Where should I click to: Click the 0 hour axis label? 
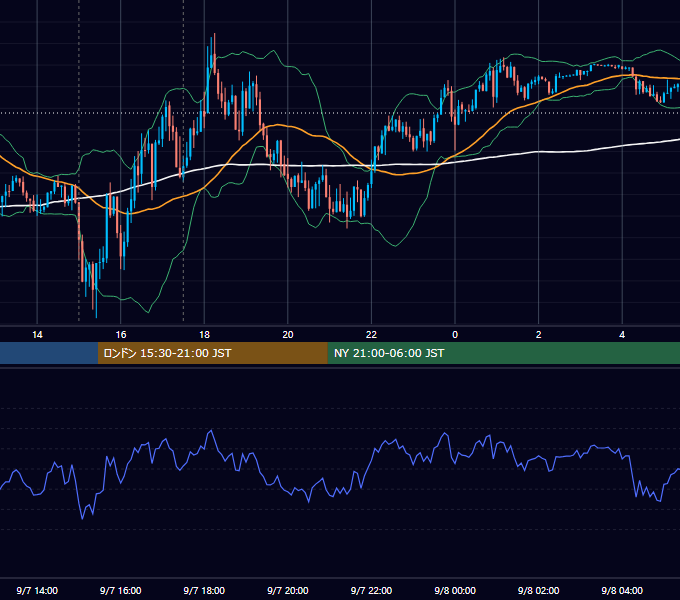(x=455, y=335)
